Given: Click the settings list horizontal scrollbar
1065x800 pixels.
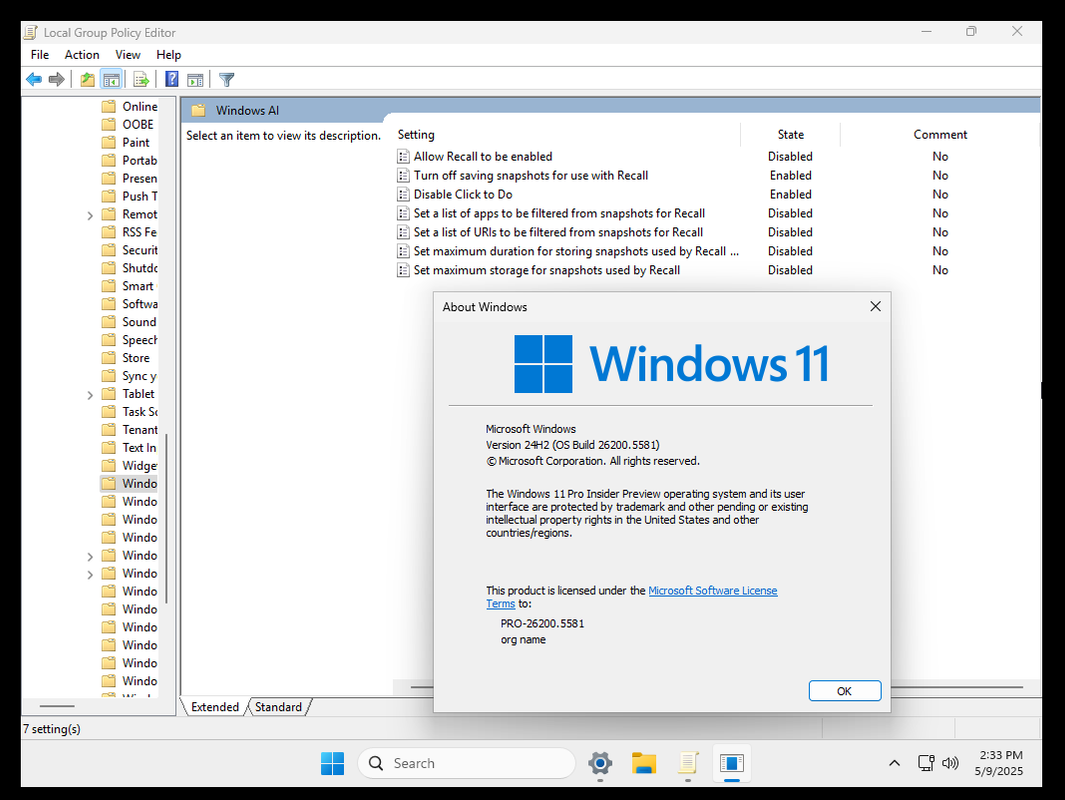Looking at the screenshot, I should 956,687.
